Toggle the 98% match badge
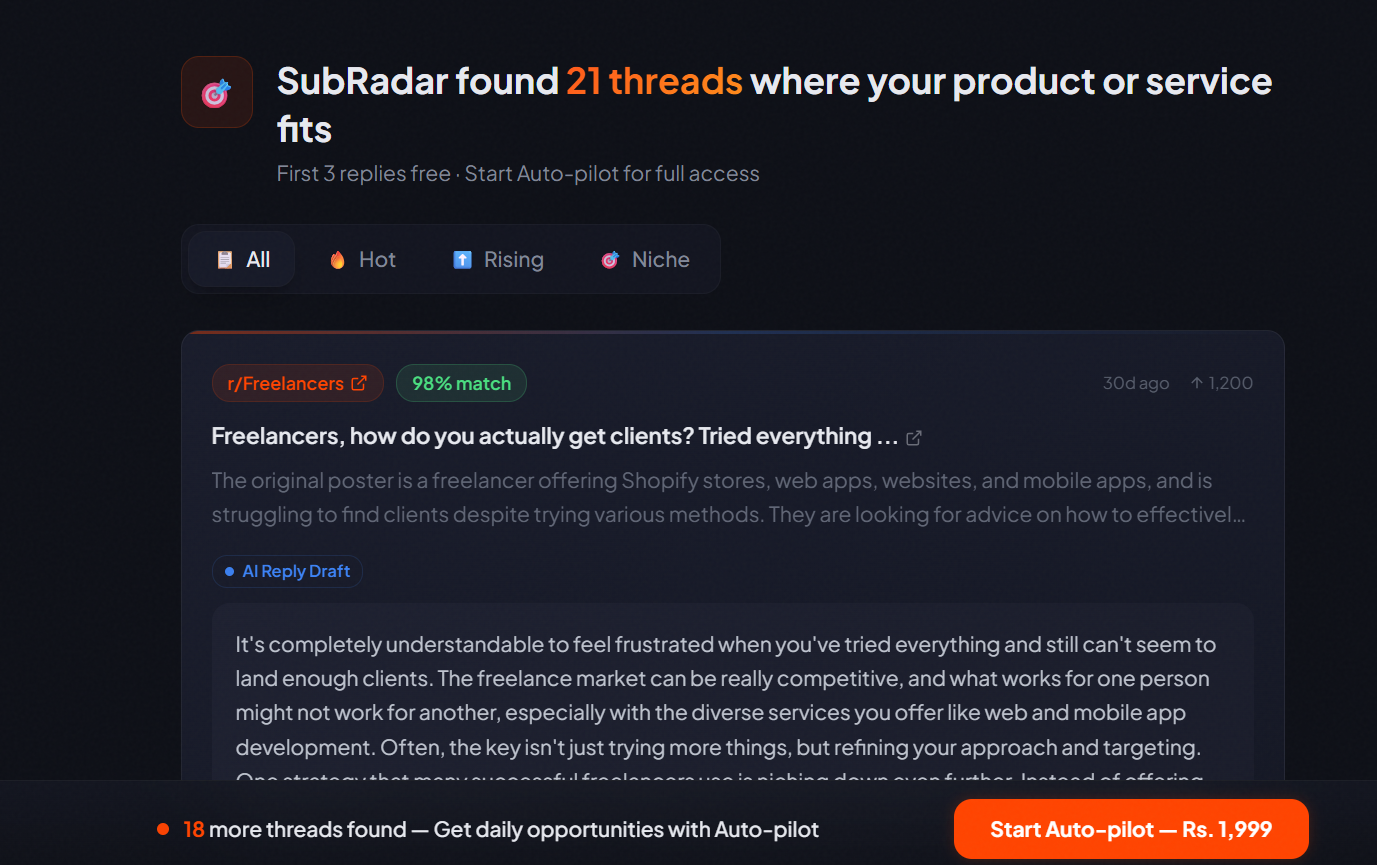The image size is (1377, 865). 461,382
